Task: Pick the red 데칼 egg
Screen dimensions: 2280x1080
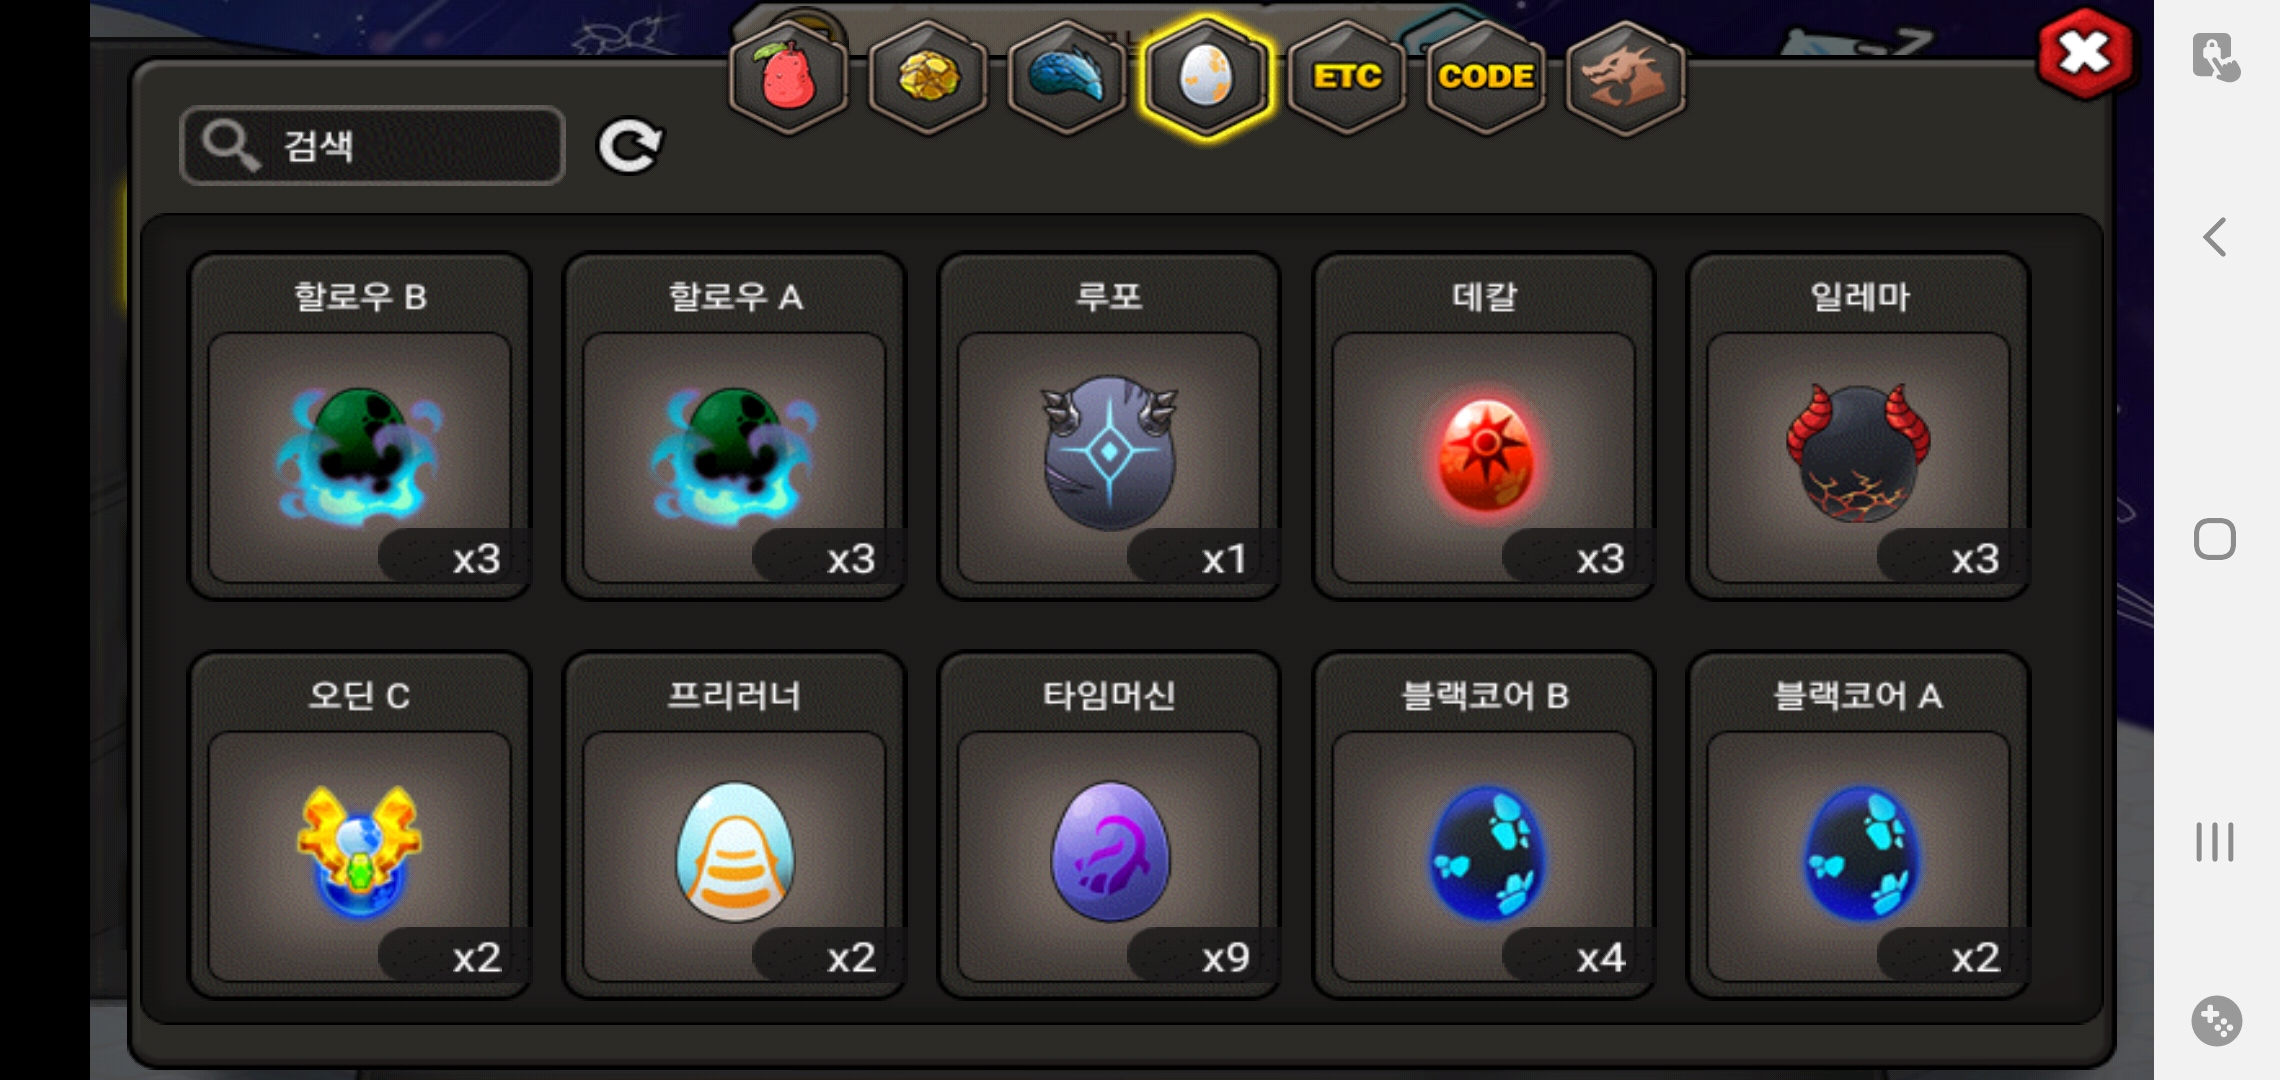Action: (1484, 426)
